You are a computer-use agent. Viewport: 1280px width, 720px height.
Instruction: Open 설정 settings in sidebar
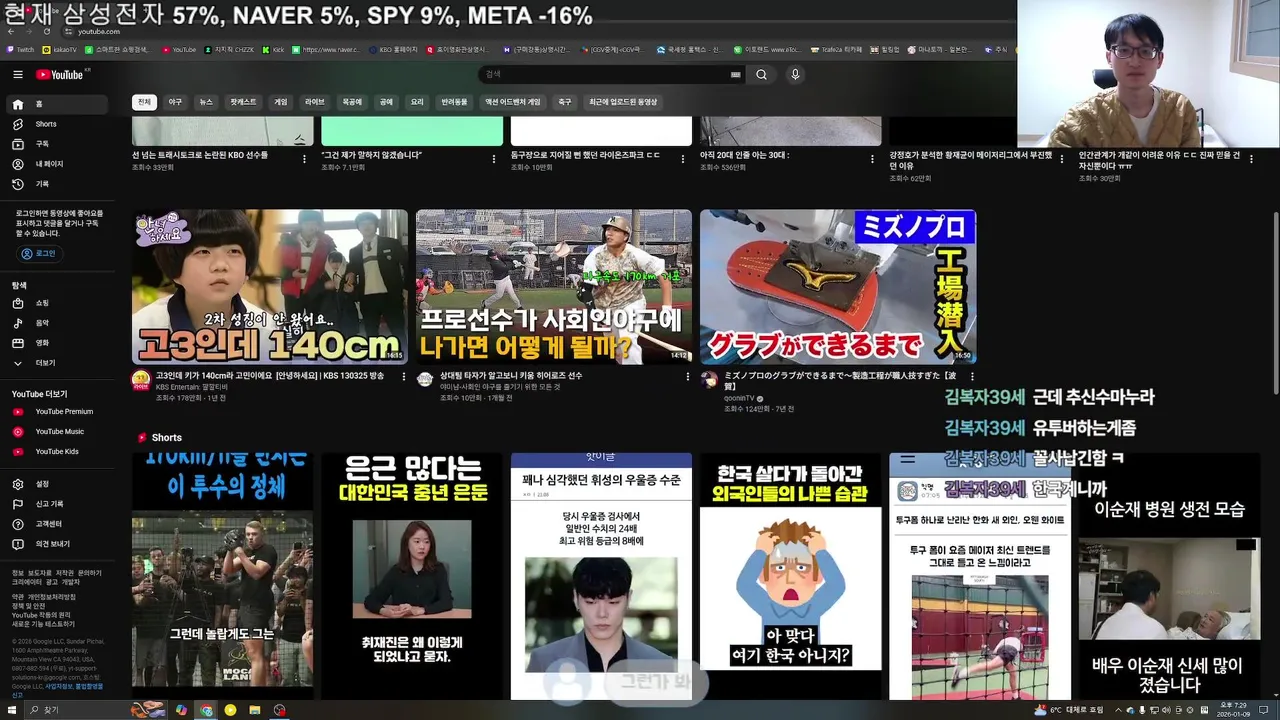(56, 484)
